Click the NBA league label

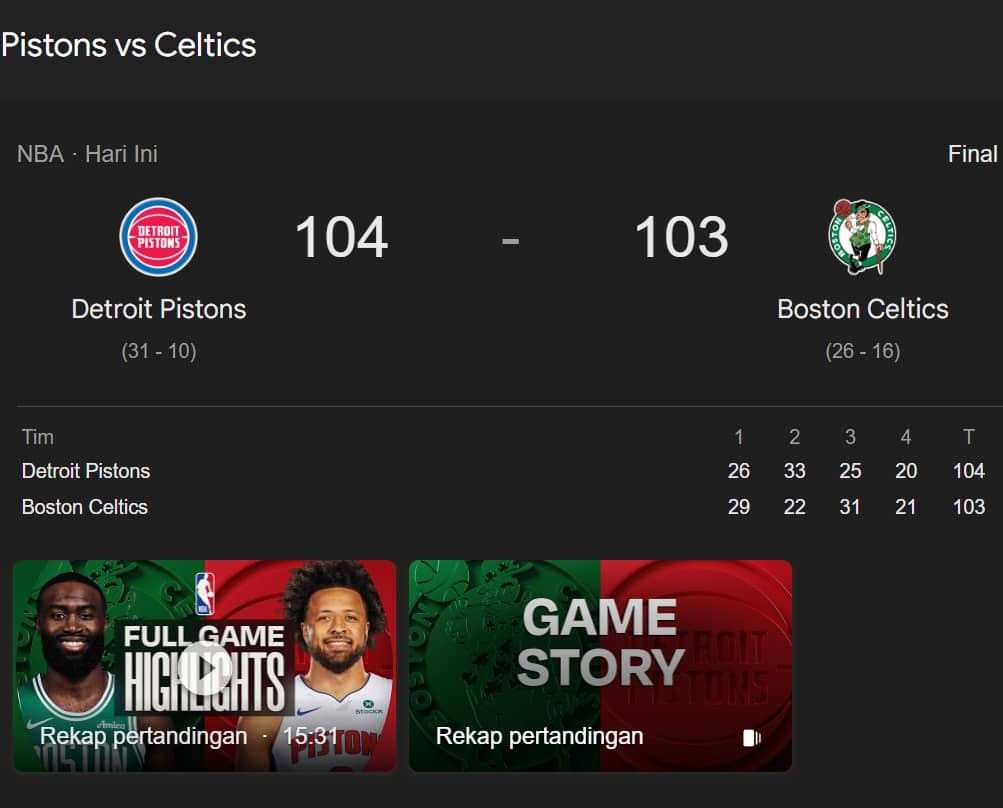tap(40, 154)
